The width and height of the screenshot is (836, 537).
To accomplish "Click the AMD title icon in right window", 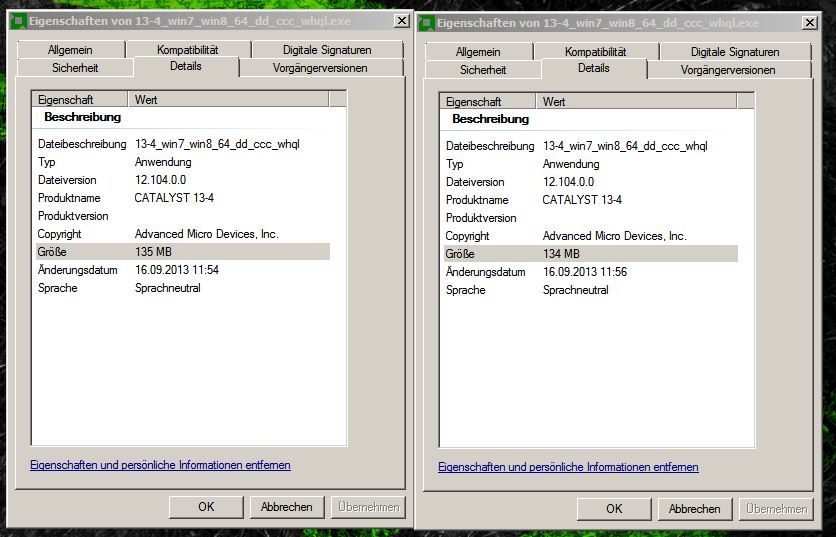I will click(x=427, y=23).
